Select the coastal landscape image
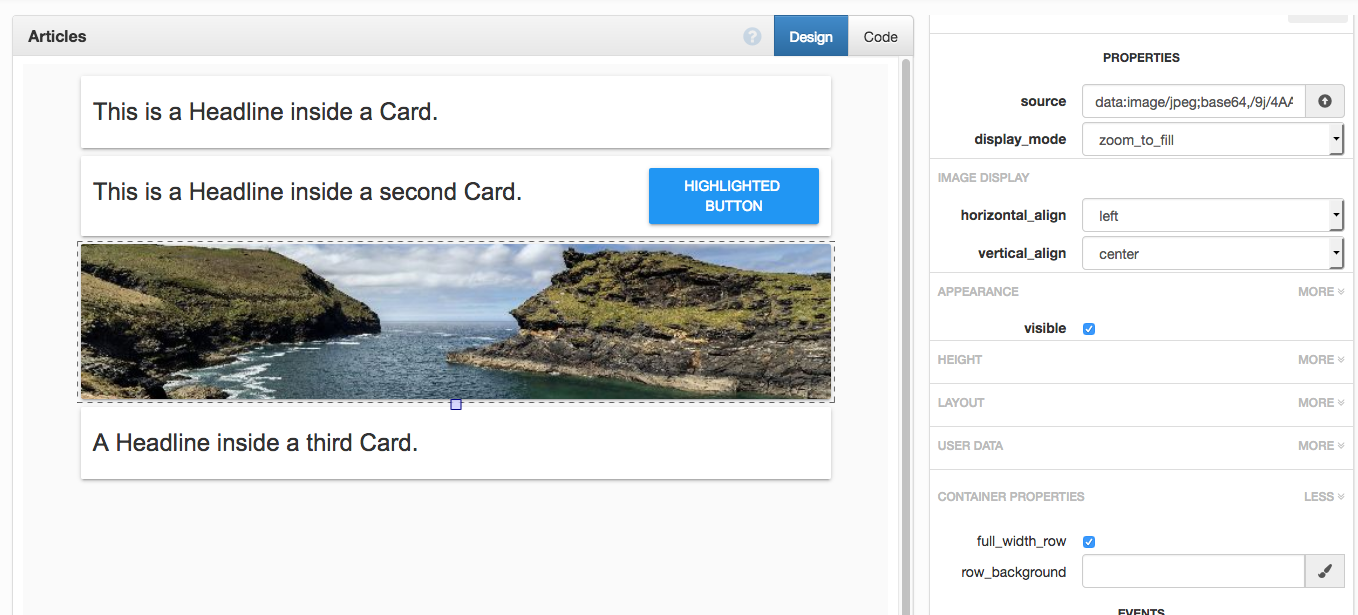1358x615 pixels. (456, 321)
